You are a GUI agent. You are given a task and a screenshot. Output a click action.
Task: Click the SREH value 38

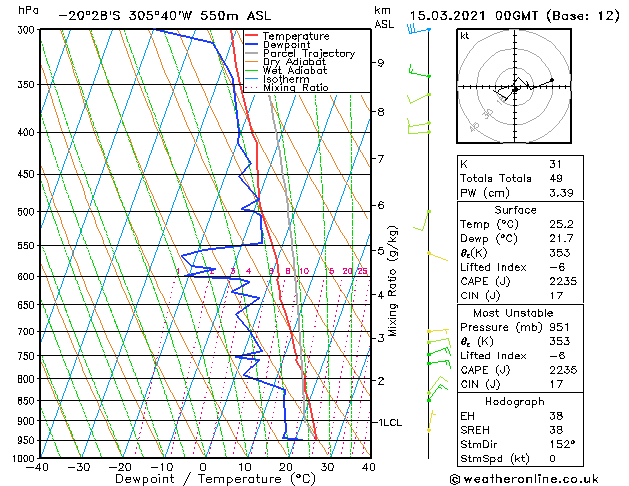[x=556, y=430]
